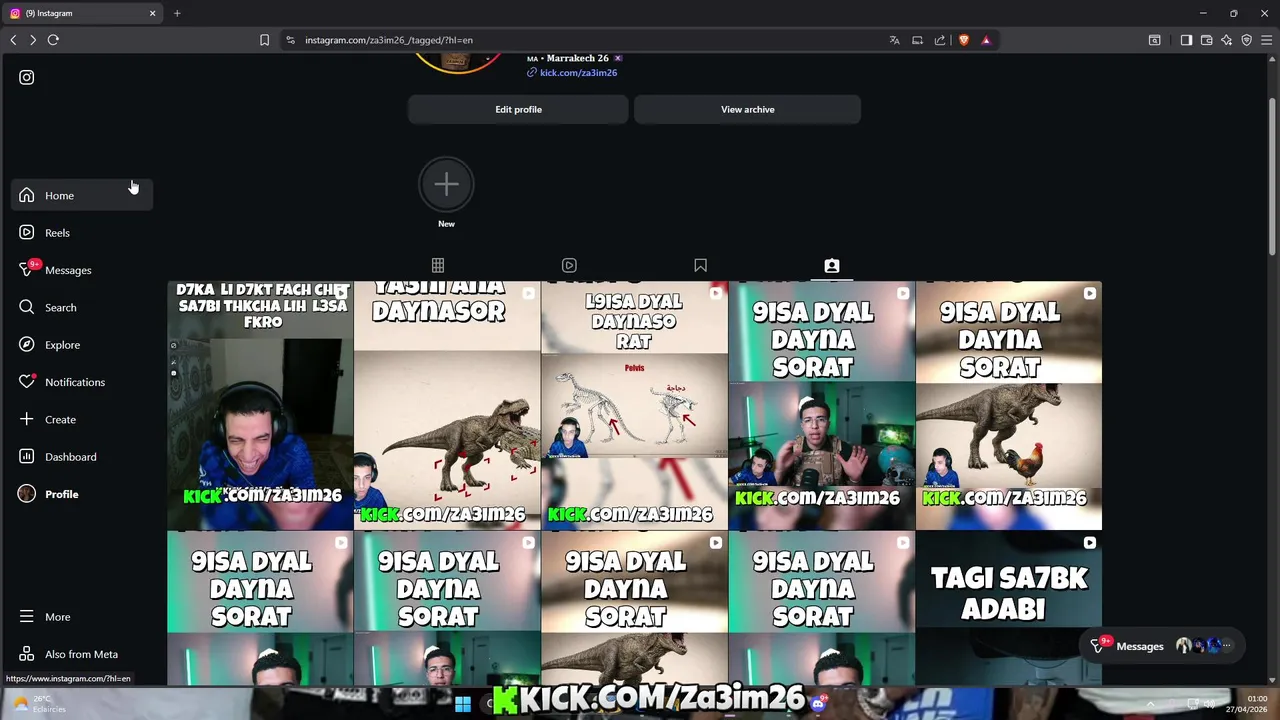Open the reel showing dinosaur with rooster
1280x720 pixels.
1008,405
